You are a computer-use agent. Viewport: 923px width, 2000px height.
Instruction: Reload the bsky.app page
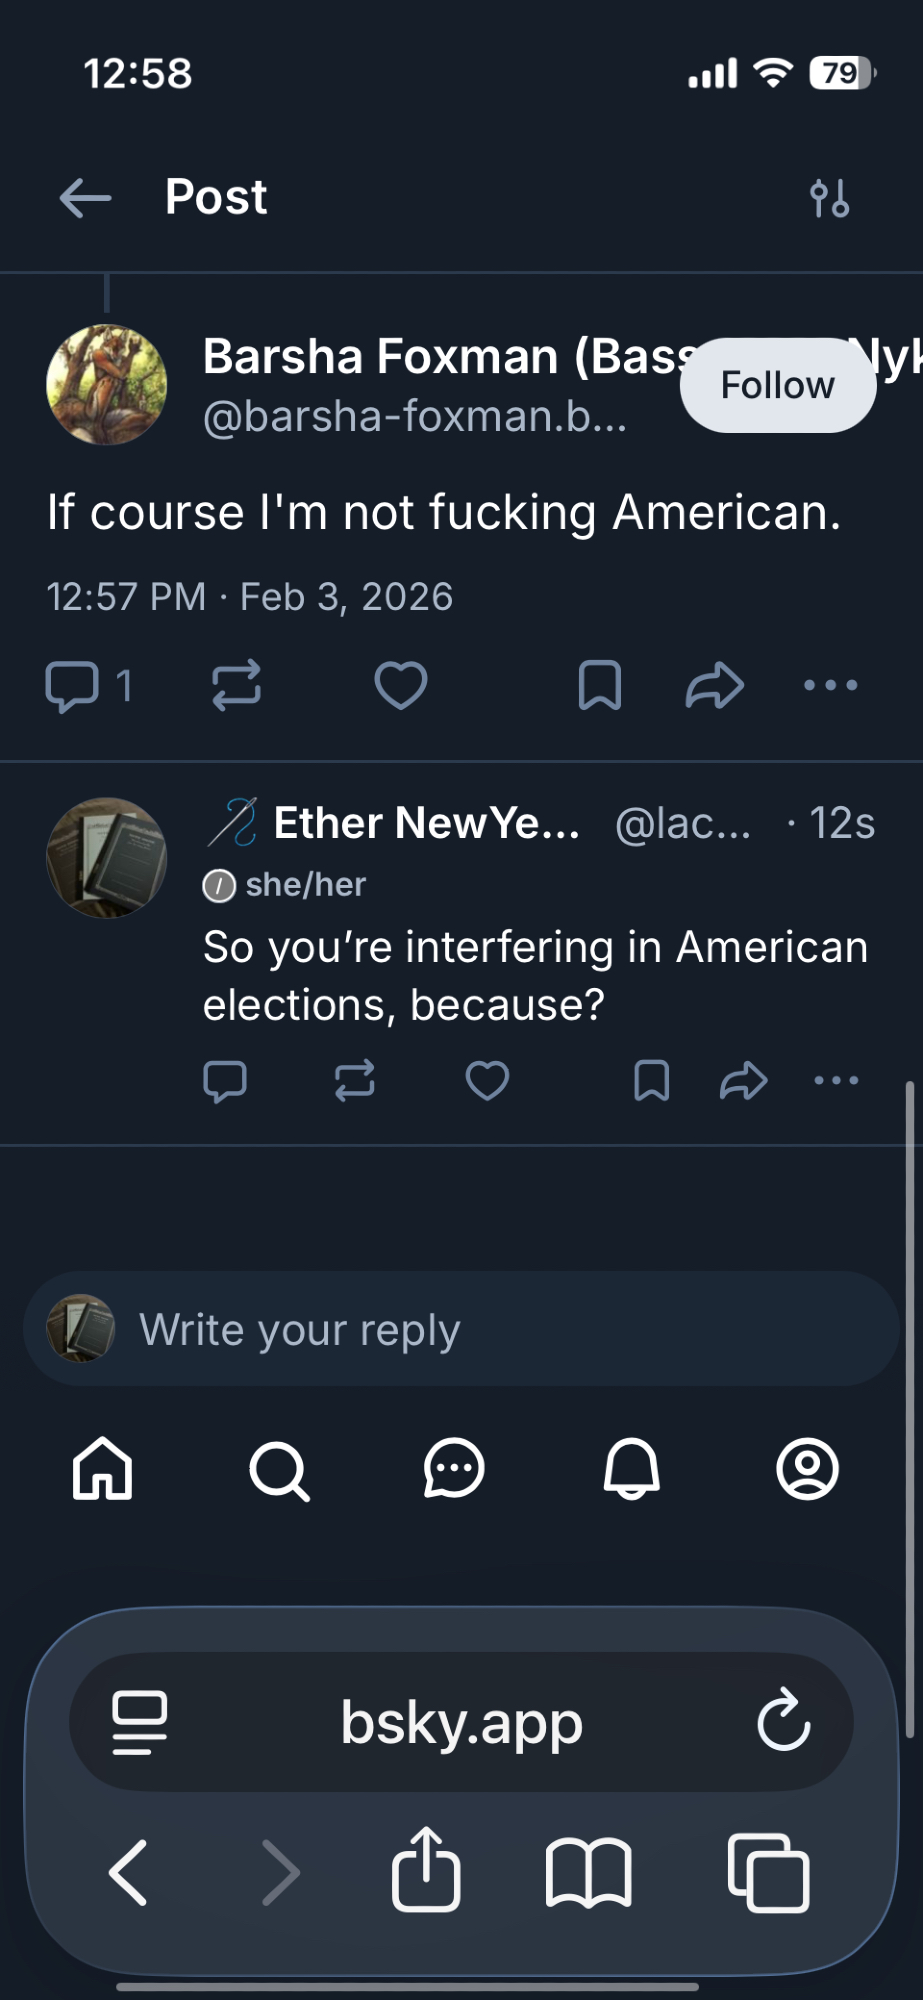[x=783, y=1721]
